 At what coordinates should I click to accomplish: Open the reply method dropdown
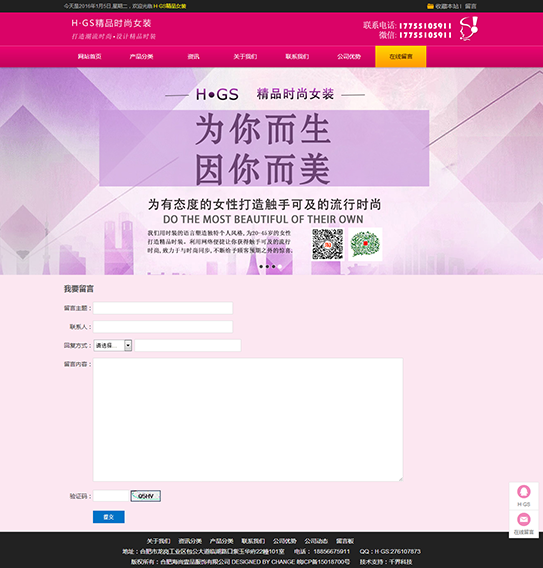pyautogui.click(x=113, y=346)
